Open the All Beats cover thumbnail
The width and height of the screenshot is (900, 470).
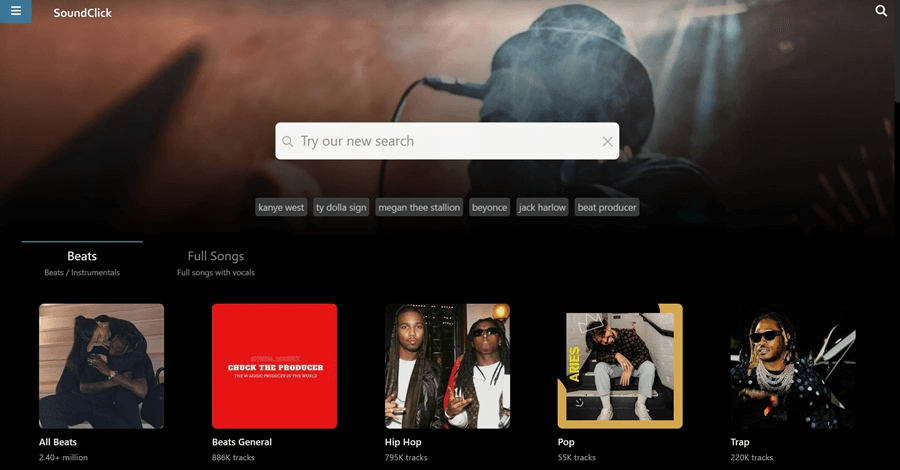102,366
